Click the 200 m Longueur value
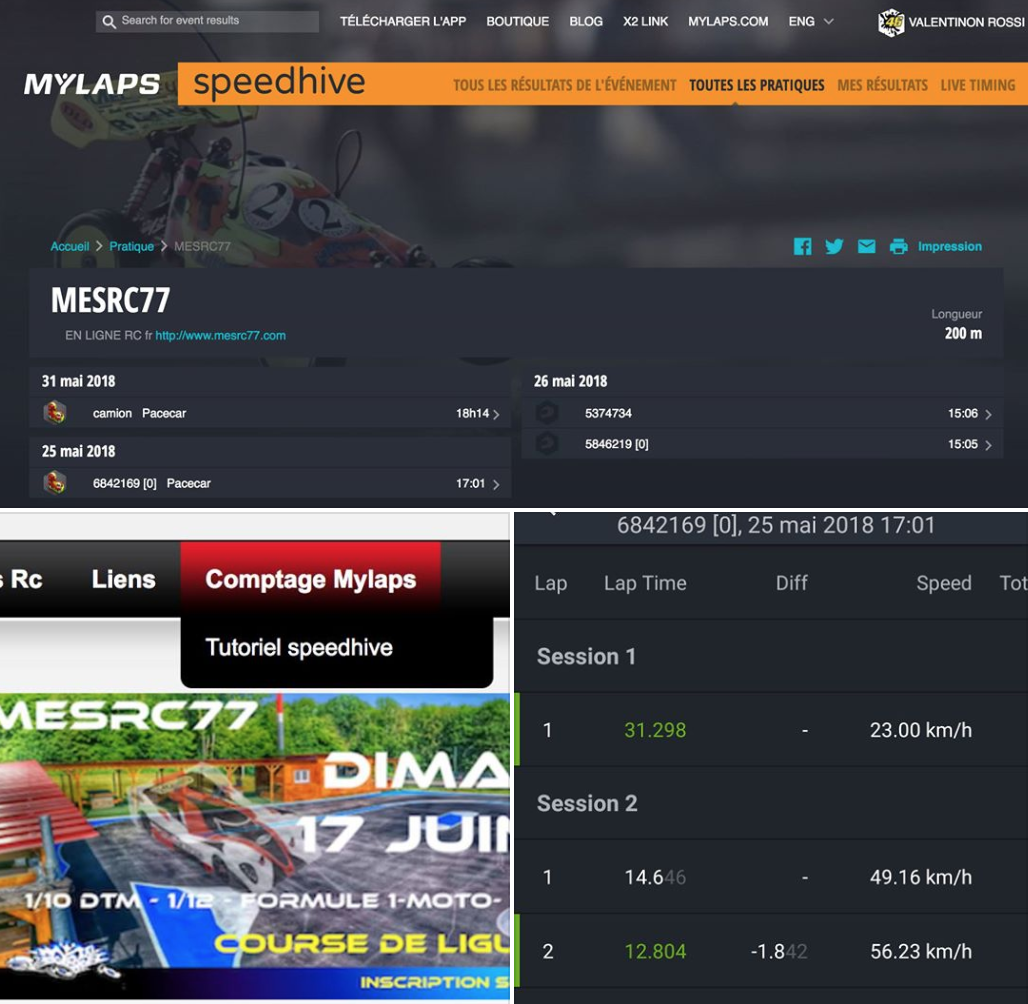 click(963, 333)
